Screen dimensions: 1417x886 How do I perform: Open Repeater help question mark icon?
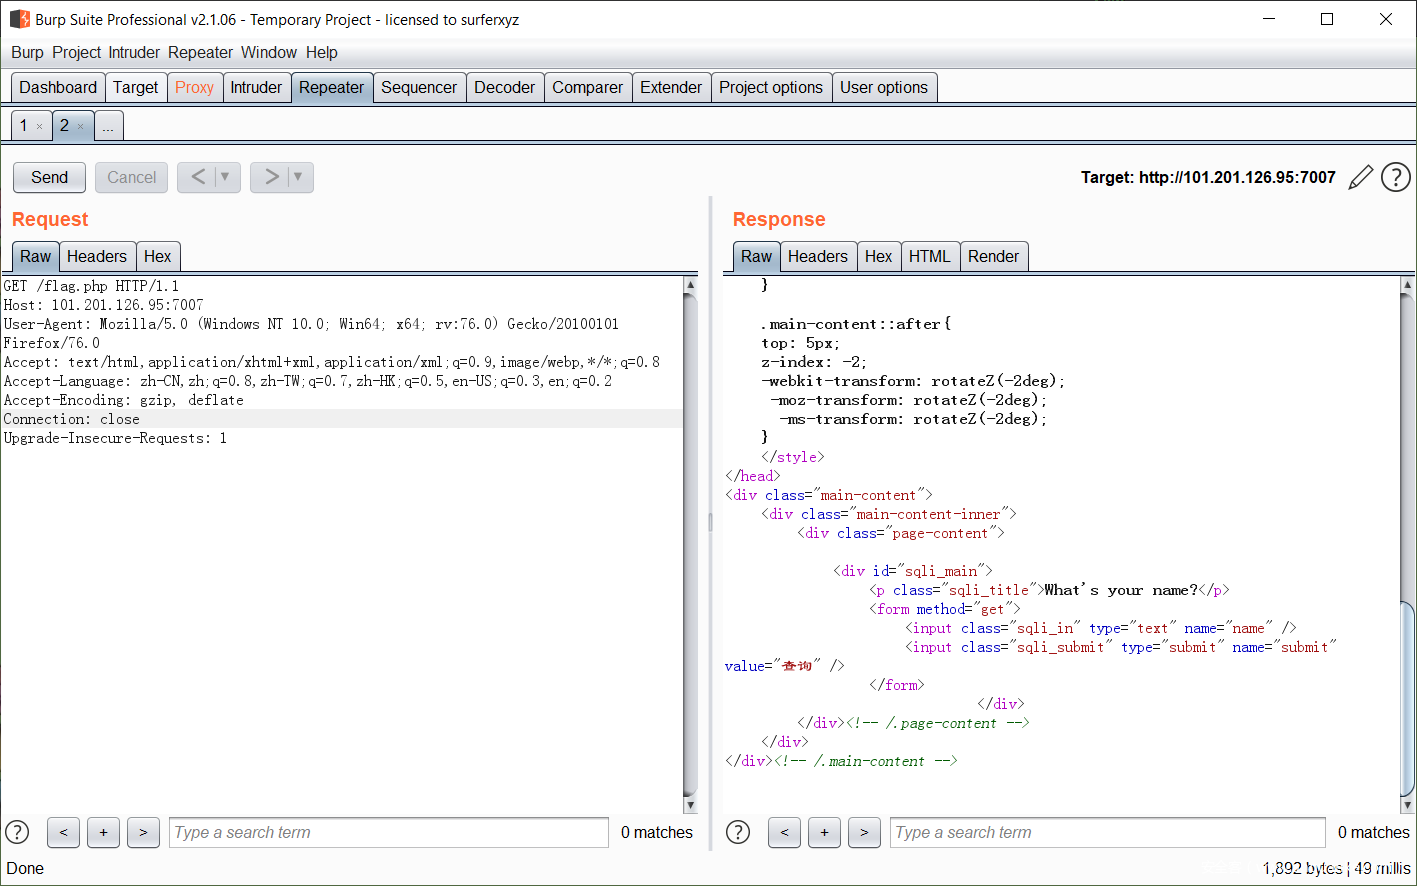pyautogui.click(x=1395, y=177)
